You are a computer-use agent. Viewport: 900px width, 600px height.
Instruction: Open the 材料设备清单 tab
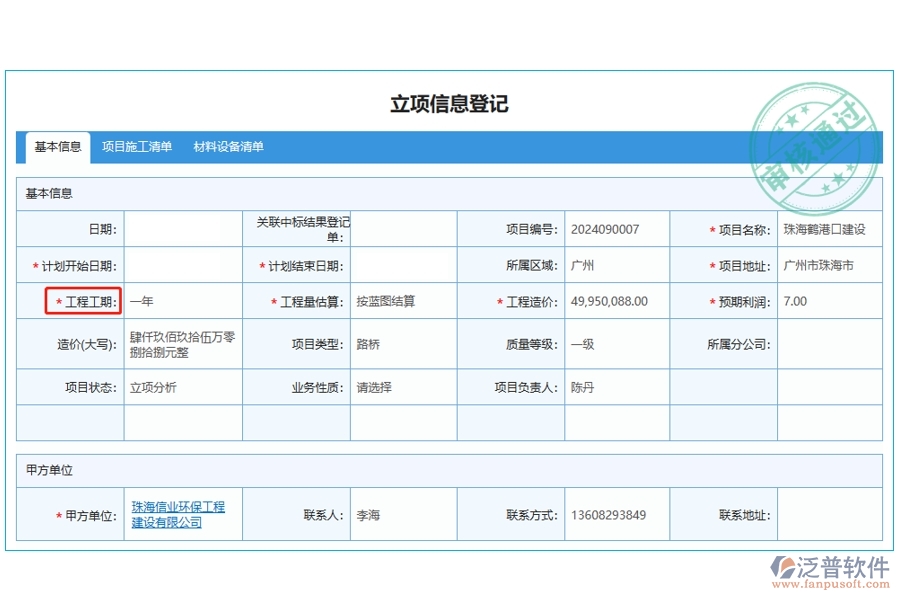pos(229,147)
